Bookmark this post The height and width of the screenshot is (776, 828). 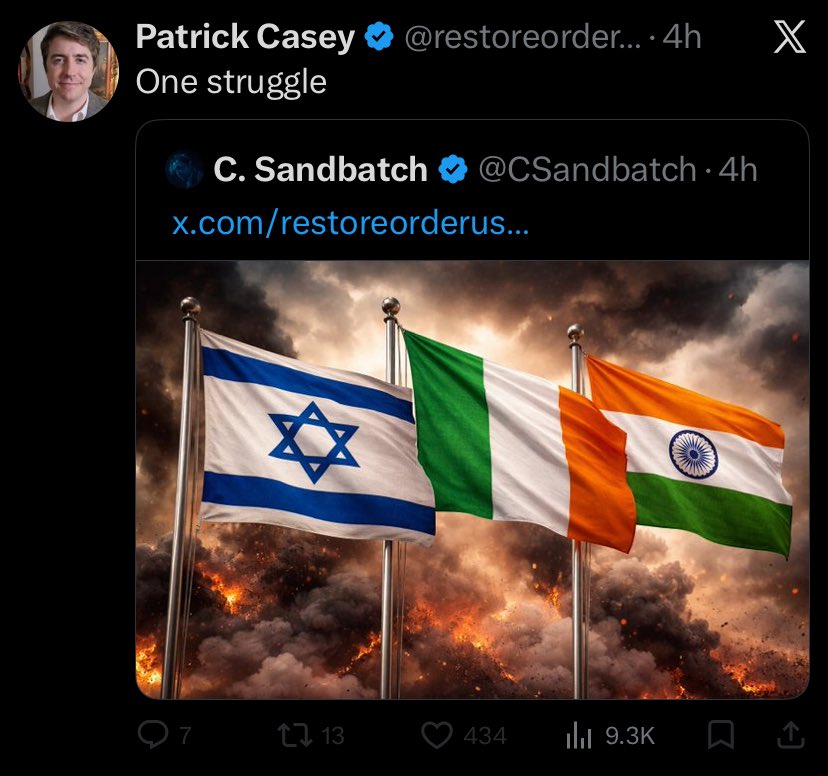721,735
